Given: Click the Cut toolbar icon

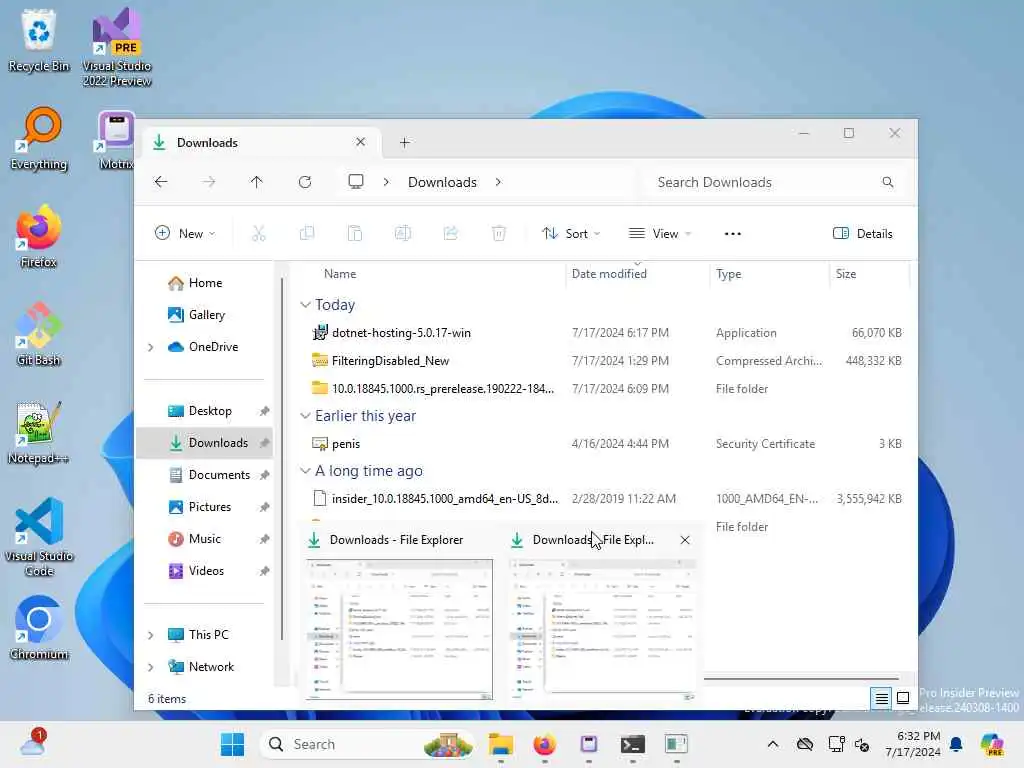Looking at the screenshot, I should tap(259, 233).
